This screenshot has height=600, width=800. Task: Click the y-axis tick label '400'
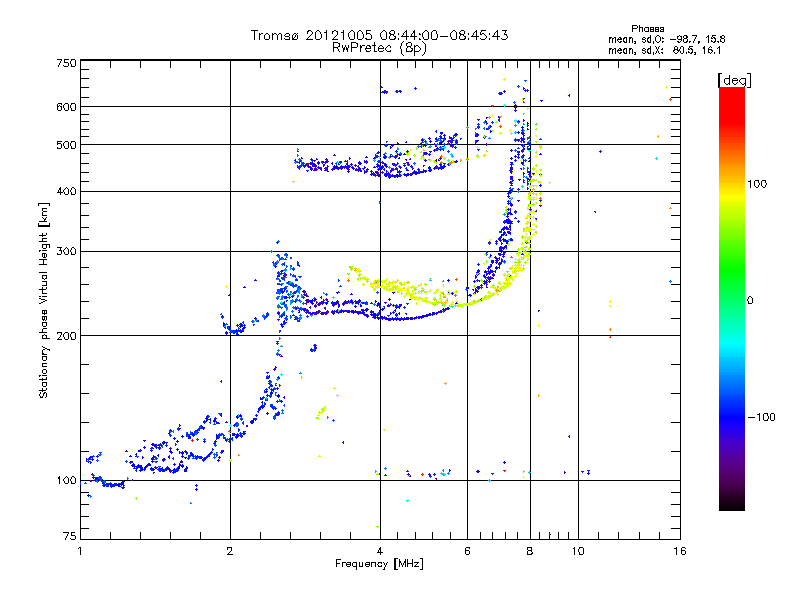click(x=66, y=192)
